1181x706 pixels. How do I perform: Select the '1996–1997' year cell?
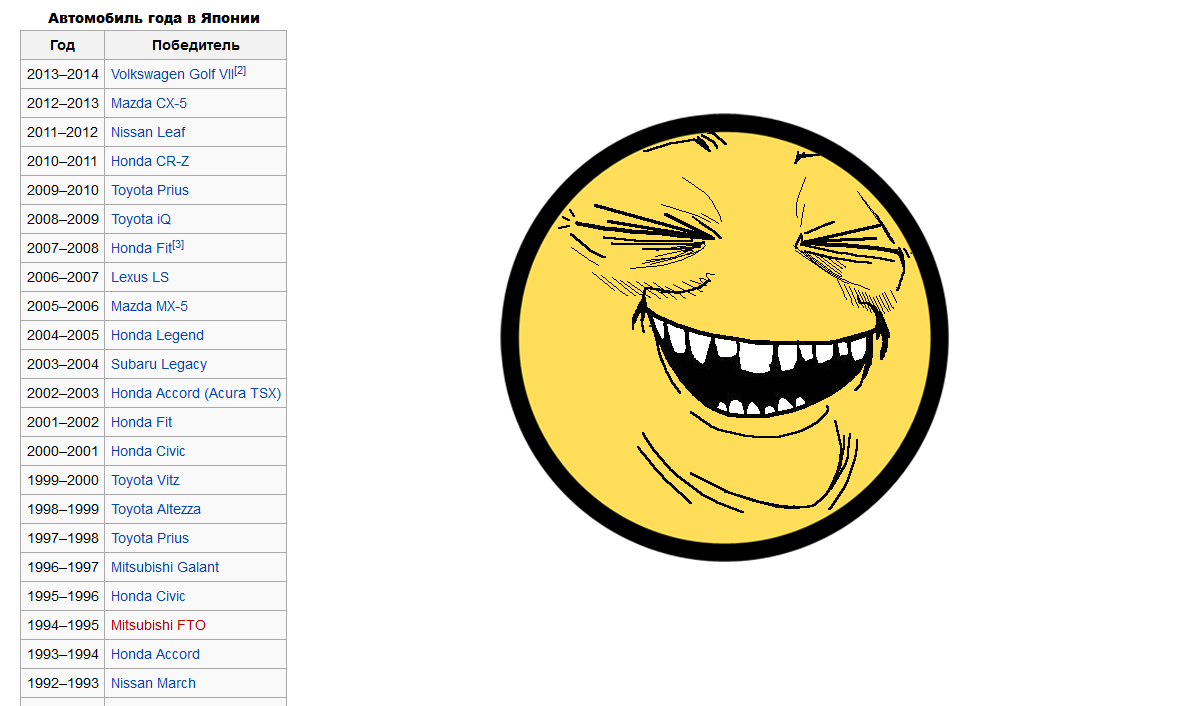point(63,567)
